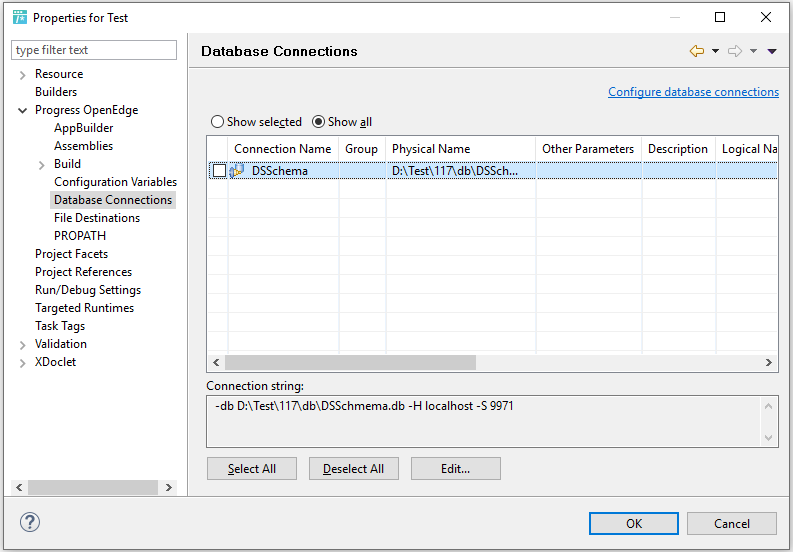Maximize the Properties for Test window
Screen dimensions: 793x552
720,17
